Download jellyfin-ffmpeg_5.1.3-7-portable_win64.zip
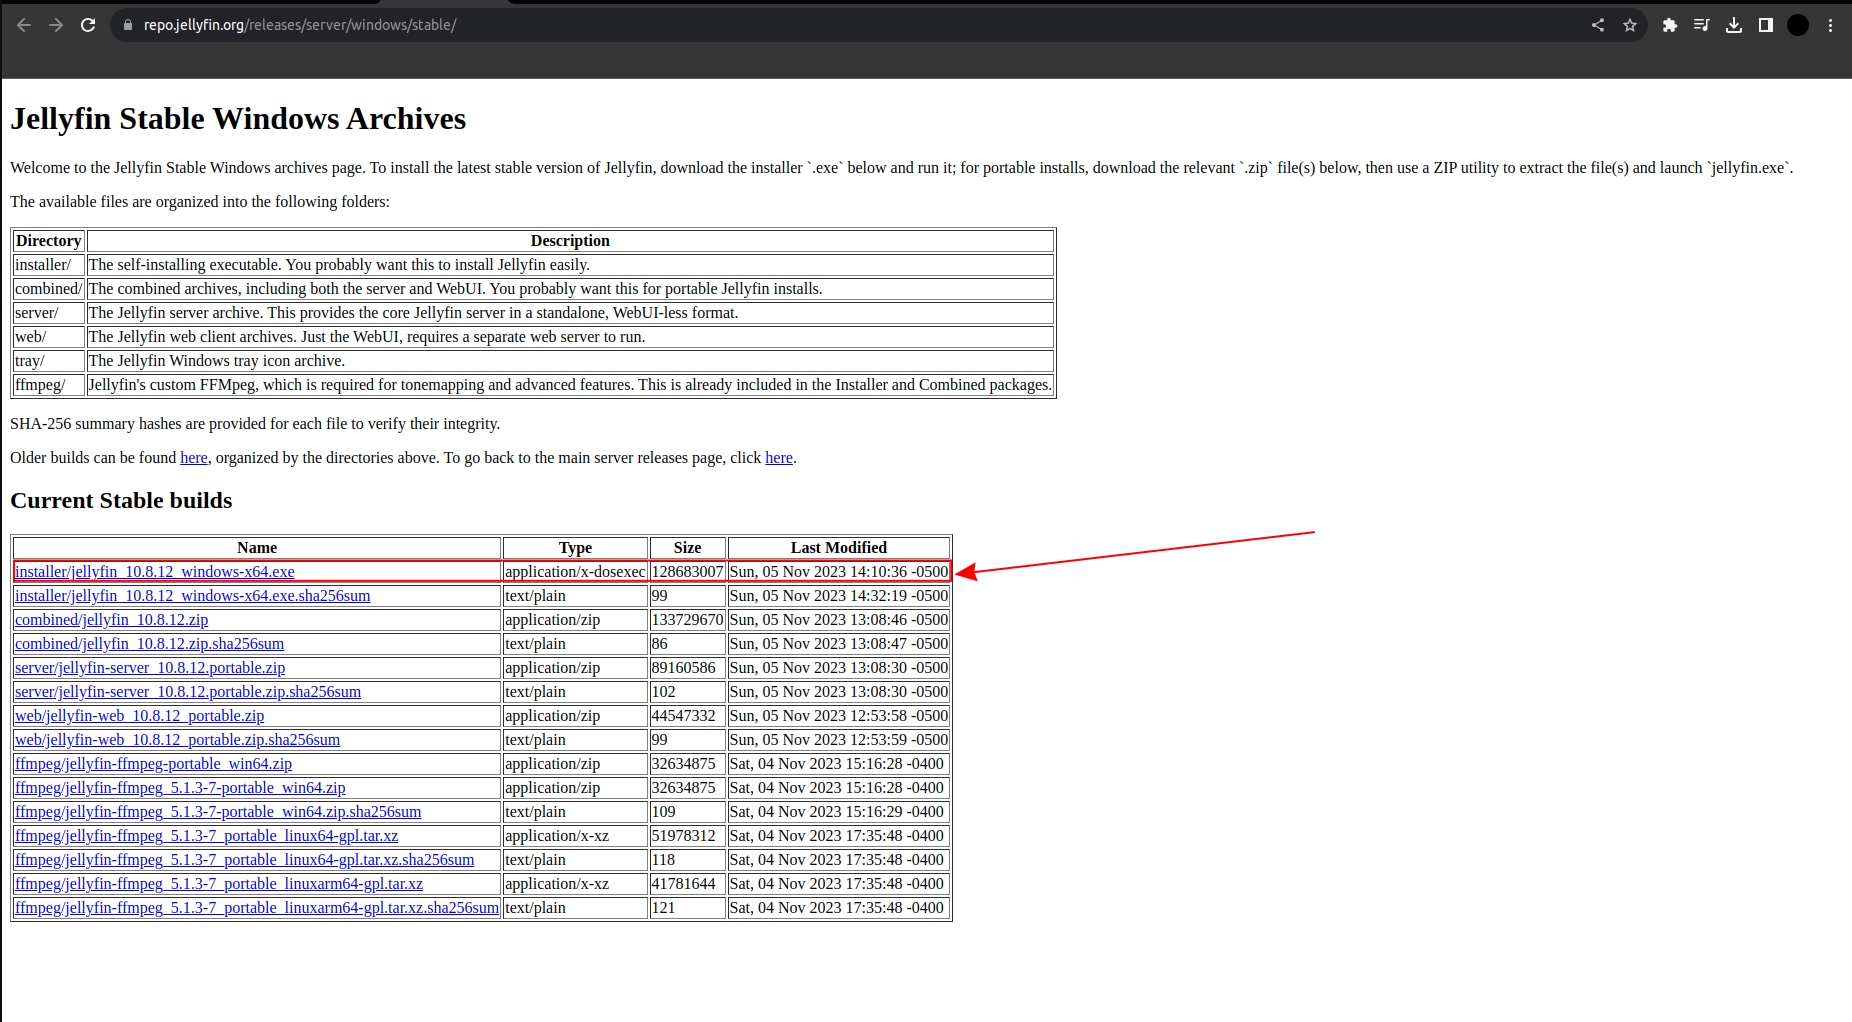The image size is (1852, 1022). 180,788
